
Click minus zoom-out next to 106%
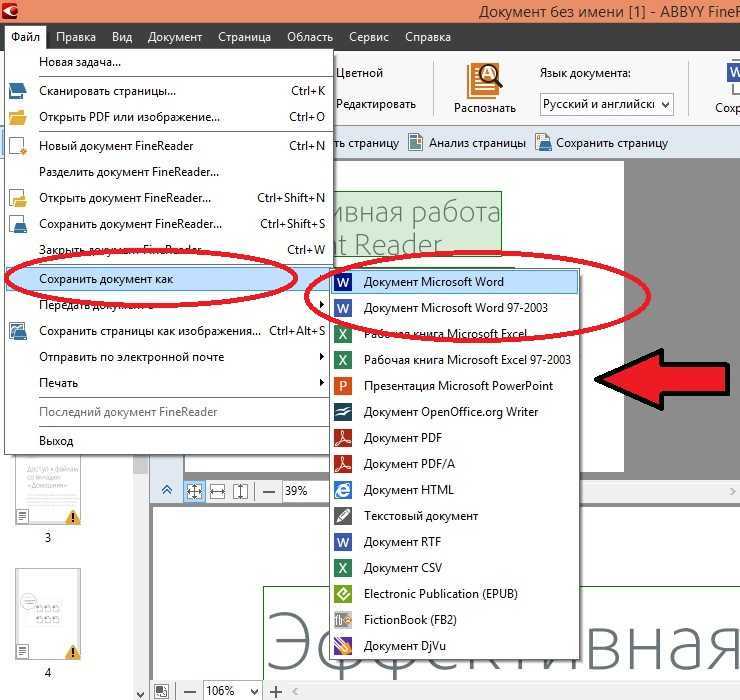coord(190,692)
